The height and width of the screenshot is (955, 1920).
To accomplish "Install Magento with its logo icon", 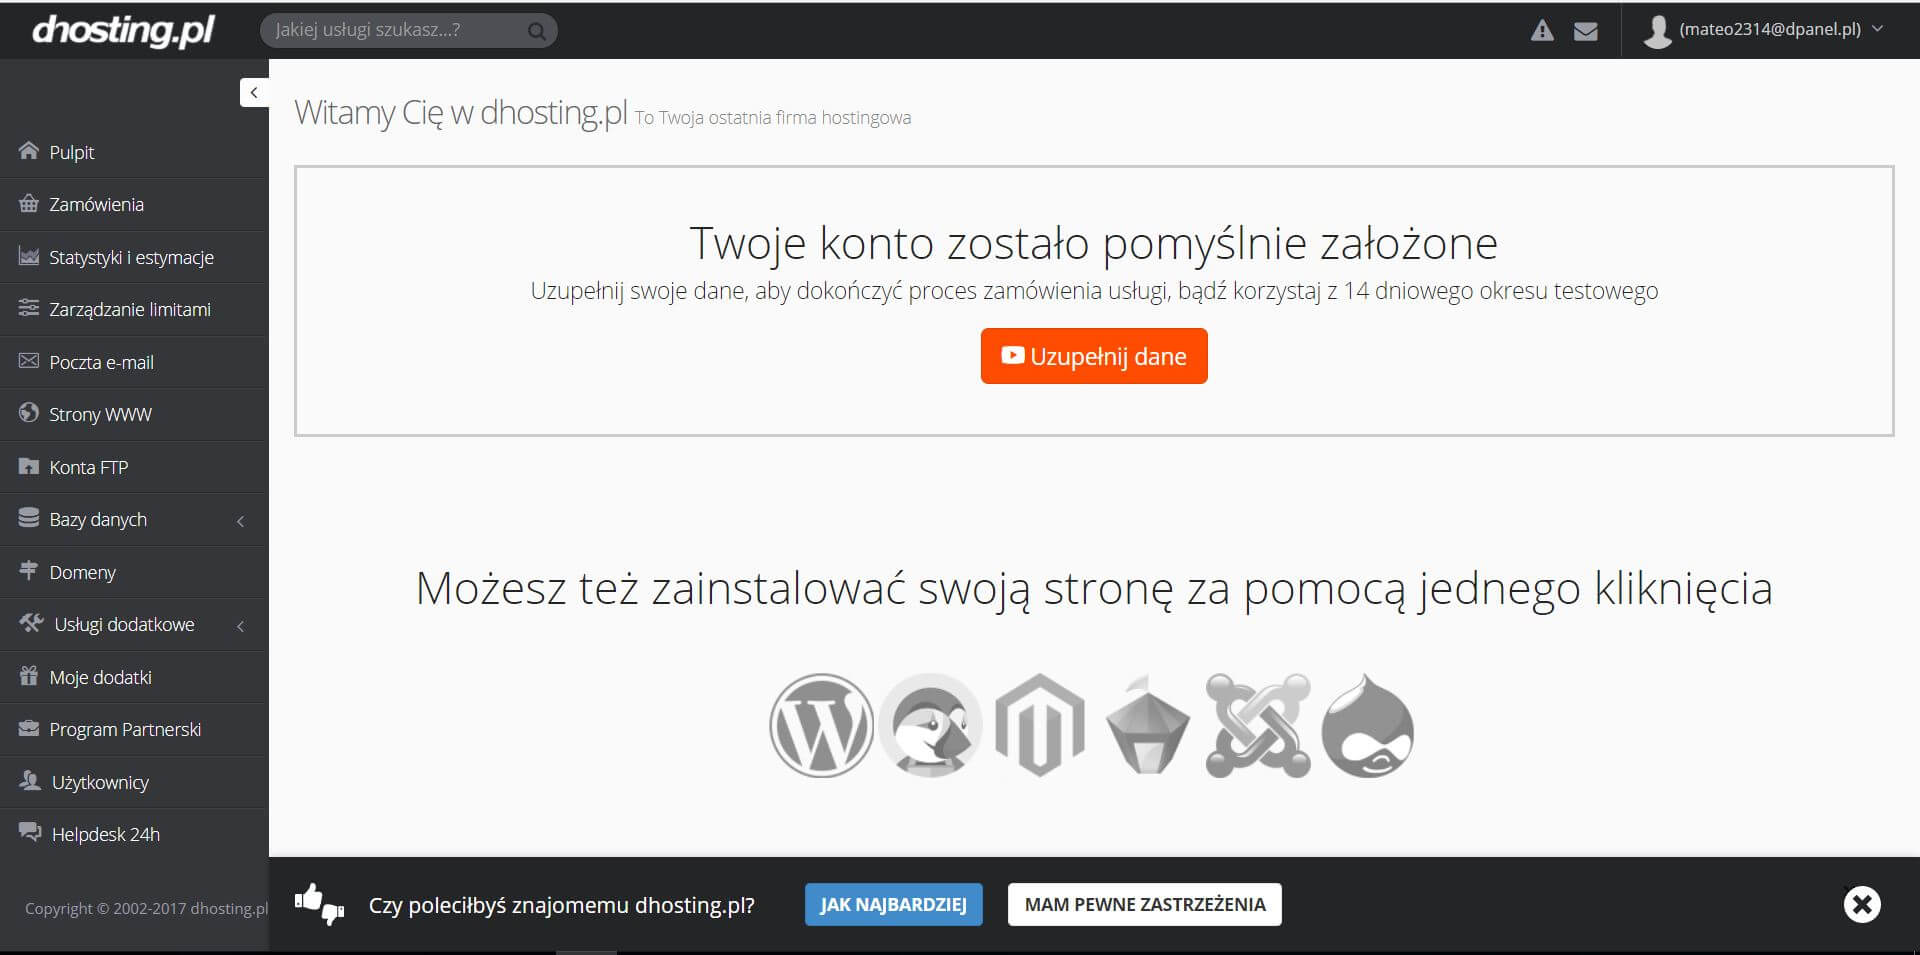I will click(x=1040, y=726).
